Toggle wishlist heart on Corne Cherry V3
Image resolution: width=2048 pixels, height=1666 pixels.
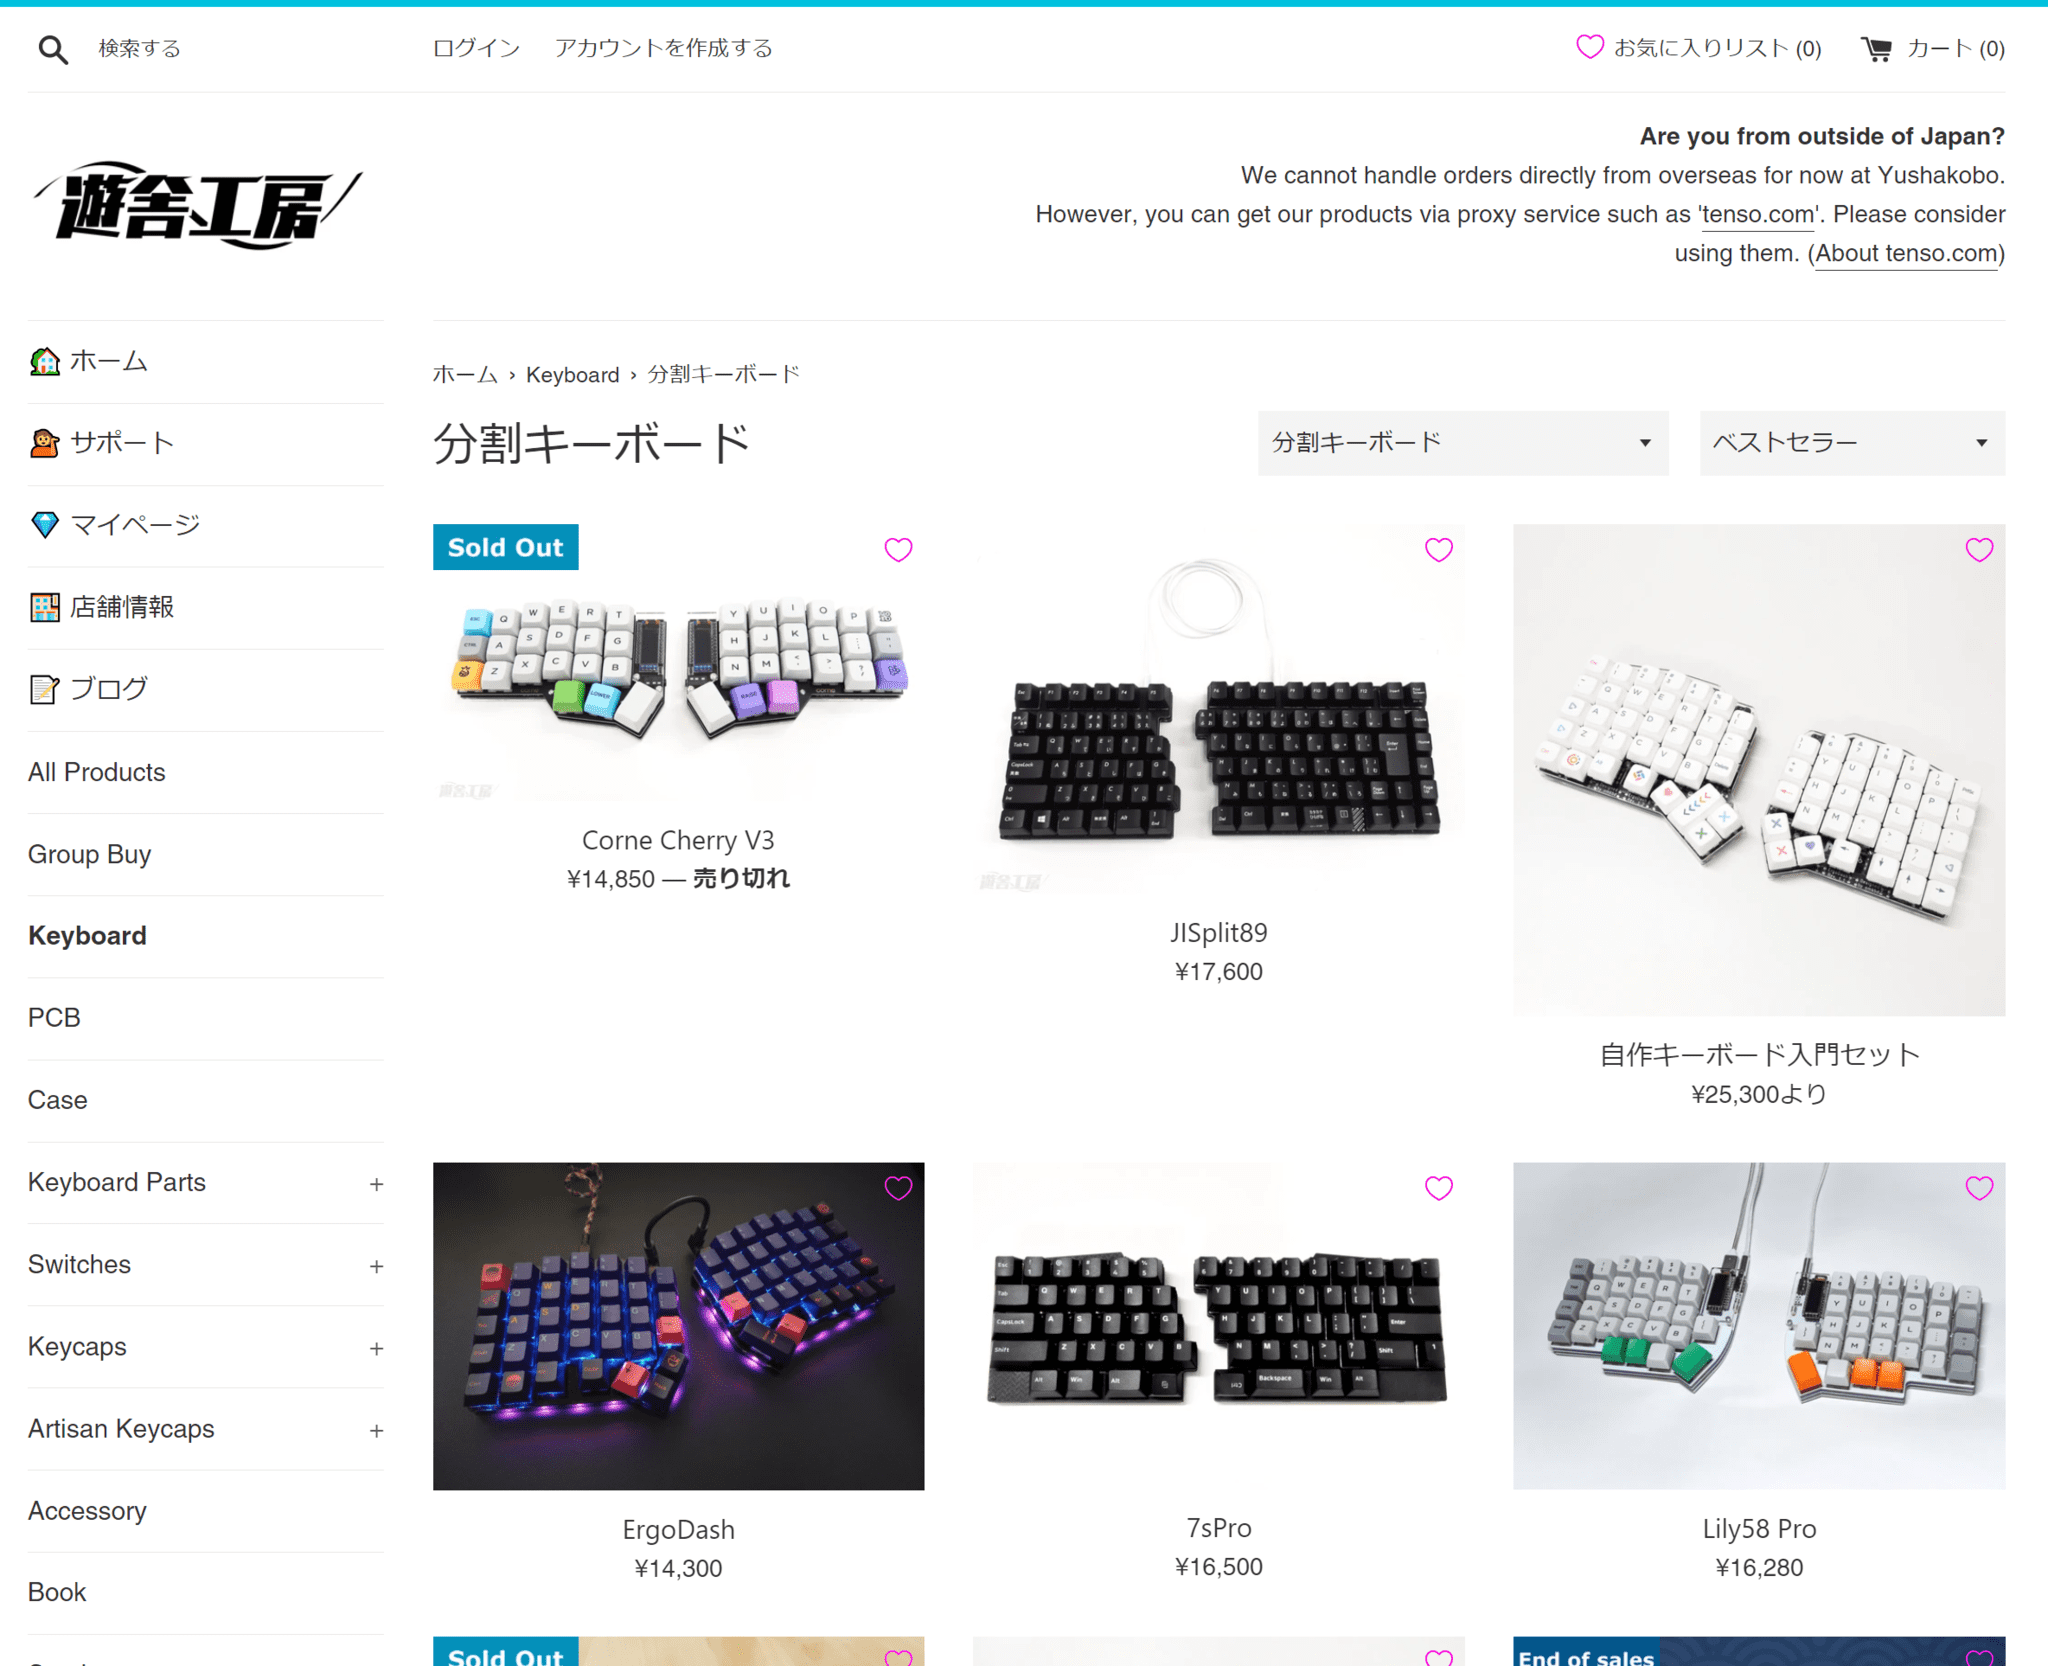898,550
